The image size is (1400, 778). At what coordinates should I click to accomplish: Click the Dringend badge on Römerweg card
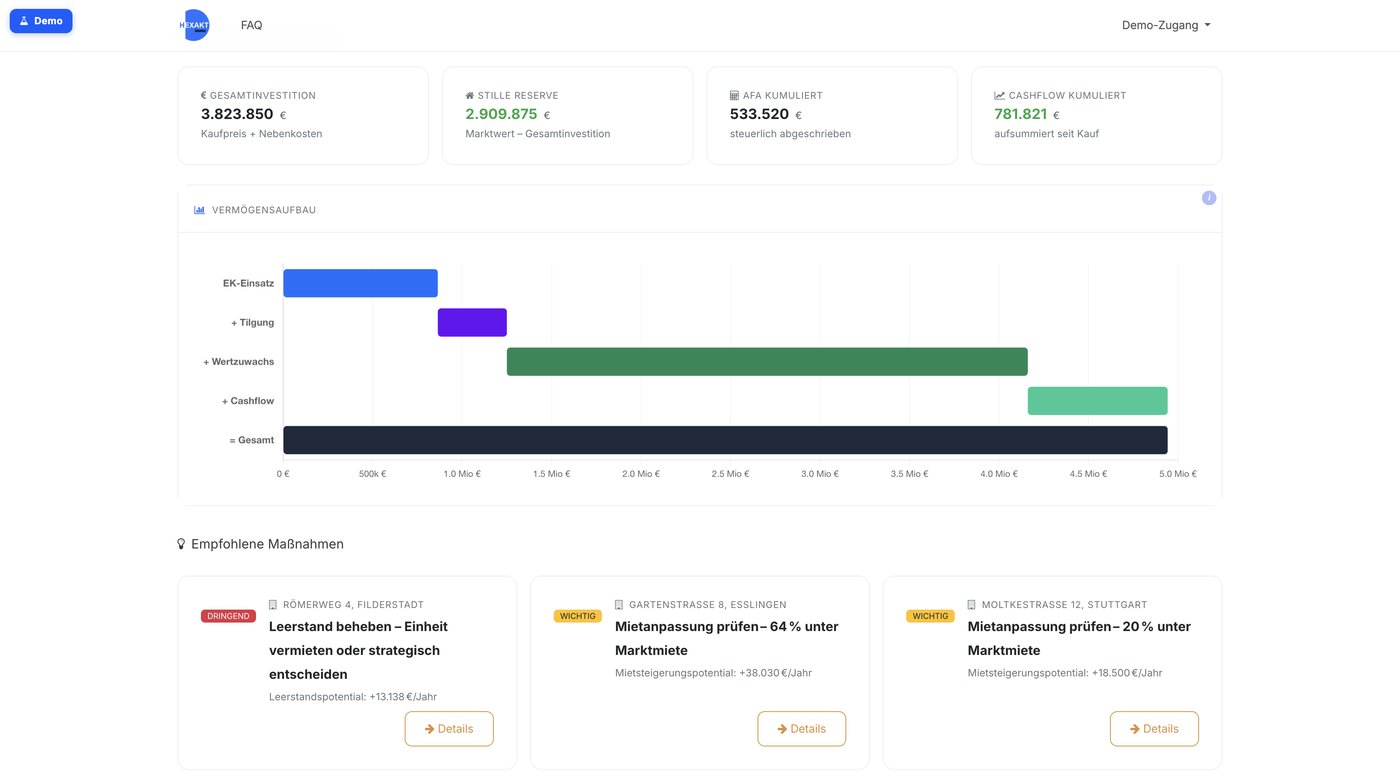pyautogui.click(x=228, y=616)
